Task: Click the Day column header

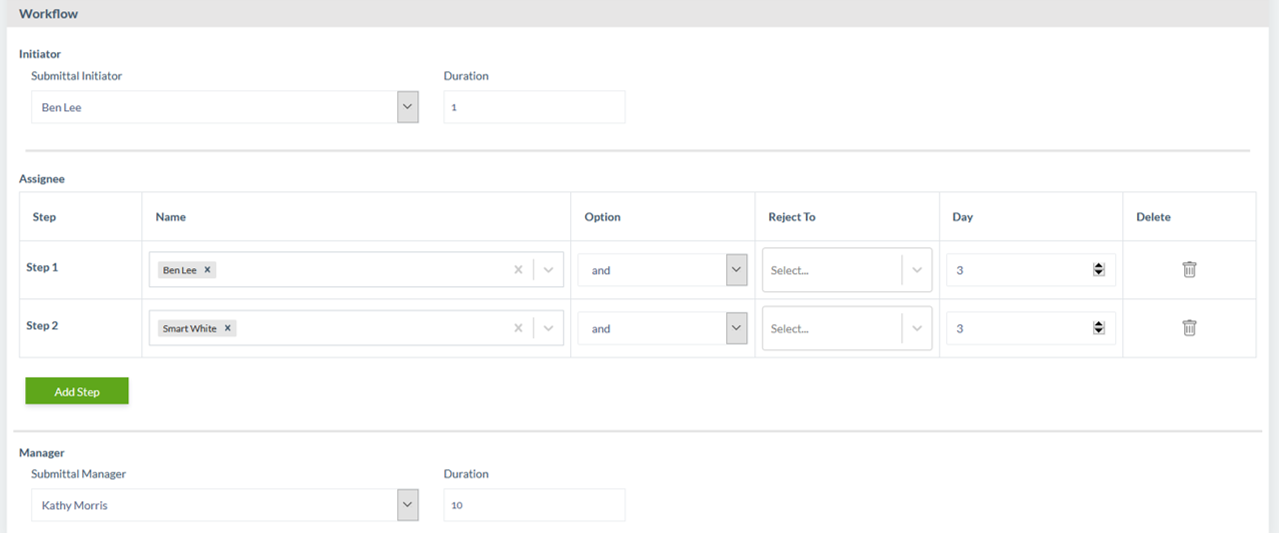Action: 962,217
